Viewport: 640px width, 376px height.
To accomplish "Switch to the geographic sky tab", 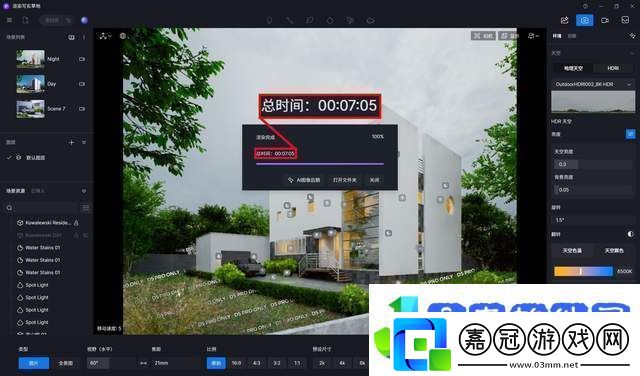I will tap(573, 68).
